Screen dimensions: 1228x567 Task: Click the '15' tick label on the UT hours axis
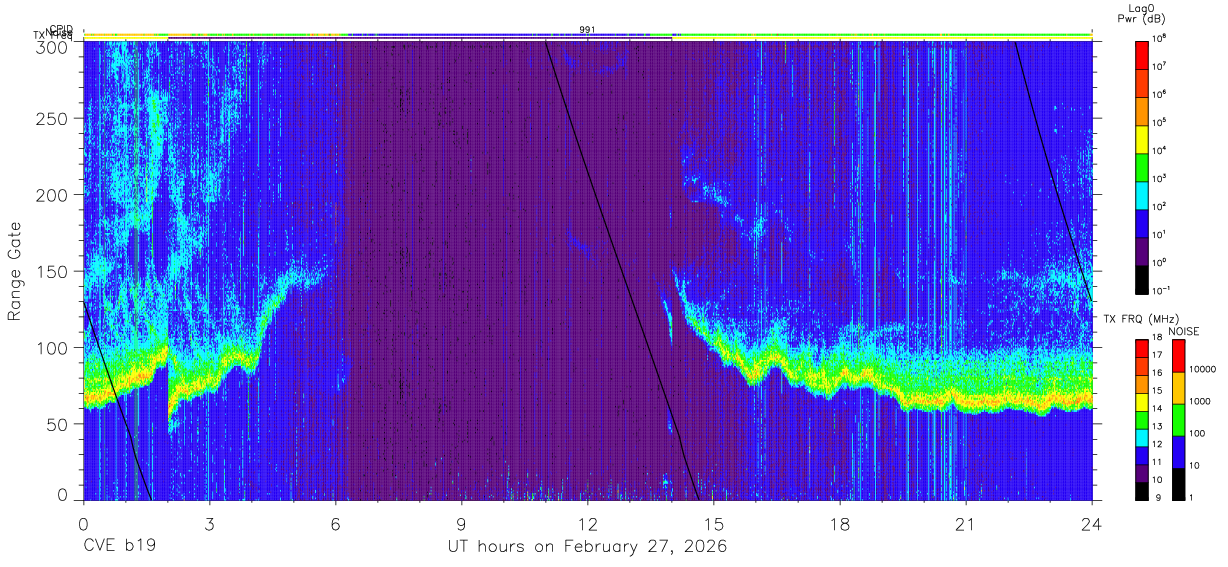(x=714, y=524)
